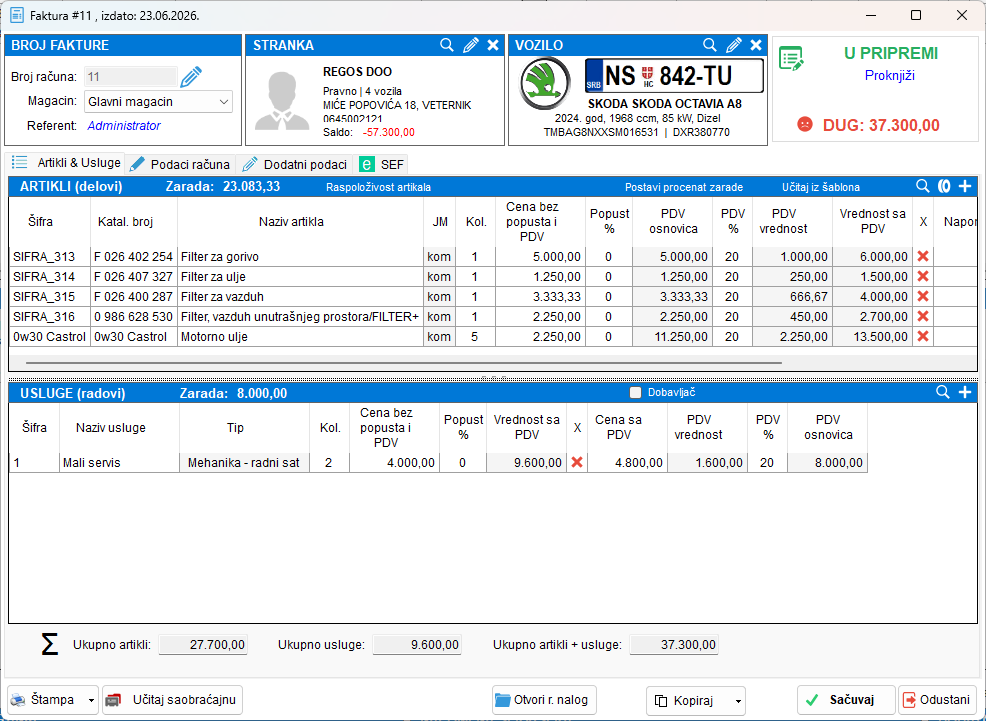Search for a customer in STRANKA panel

coord(446,45)
